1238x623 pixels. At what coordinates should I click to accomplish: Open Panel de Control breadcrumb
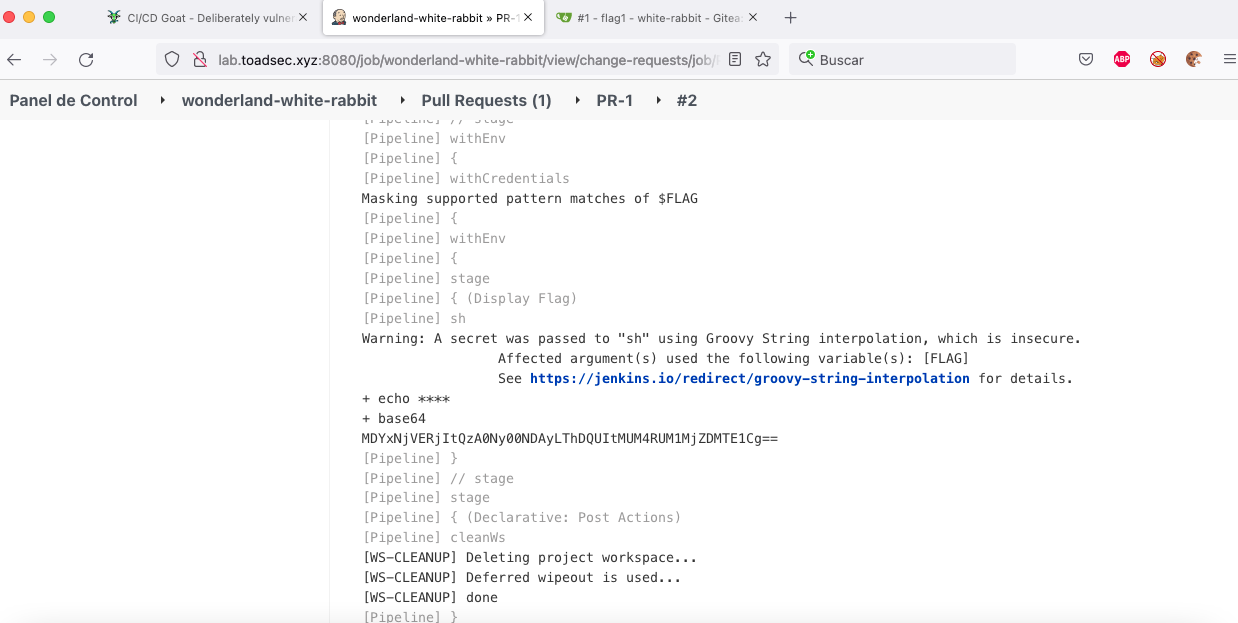[74, 100]
